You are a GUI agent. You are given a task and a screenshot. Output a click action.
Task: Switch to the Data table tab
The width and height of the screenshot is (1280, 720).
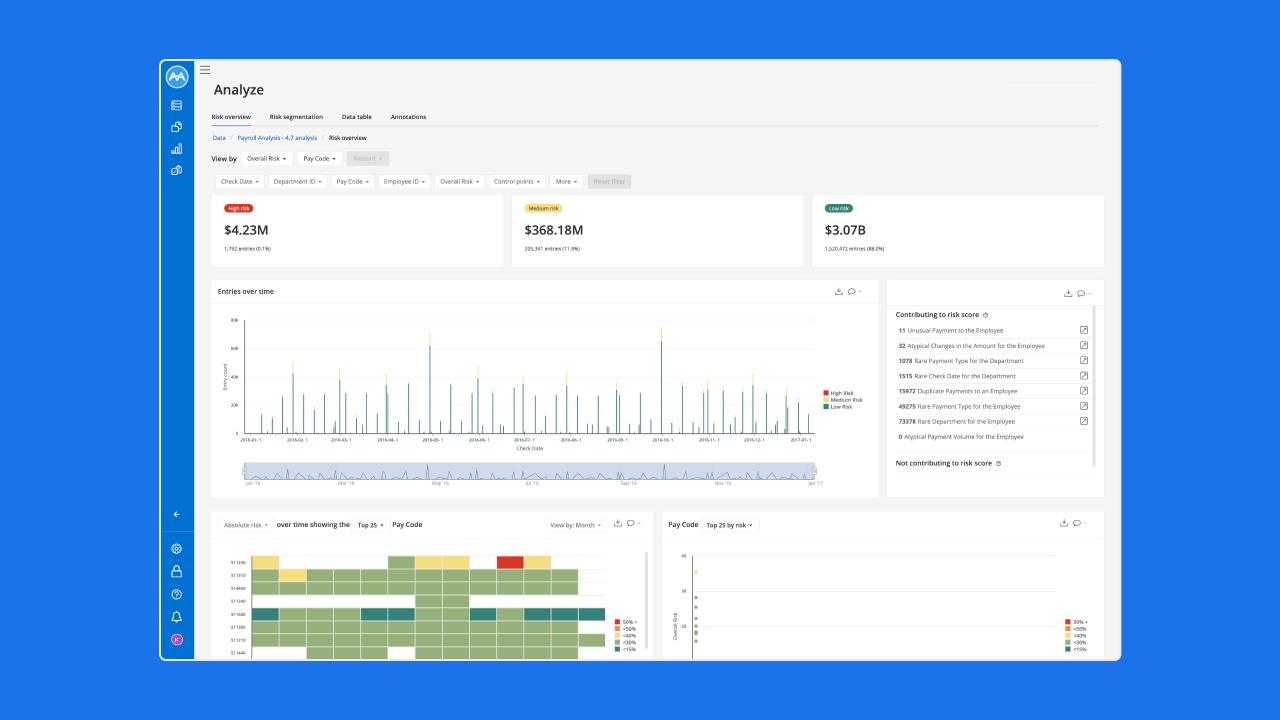tap(357, 117)
